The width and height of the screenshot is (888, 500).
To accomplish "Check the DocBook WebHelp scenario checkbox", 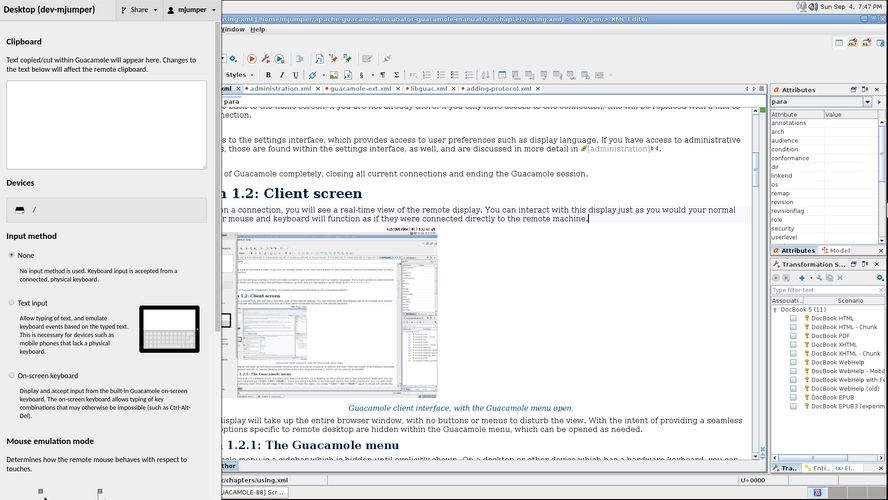I will [793, 362].
